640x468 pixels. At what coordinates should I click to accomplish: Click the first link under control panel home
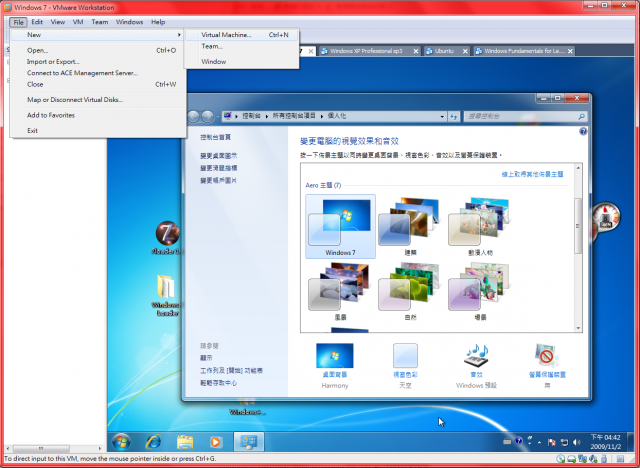click(218, 156)
